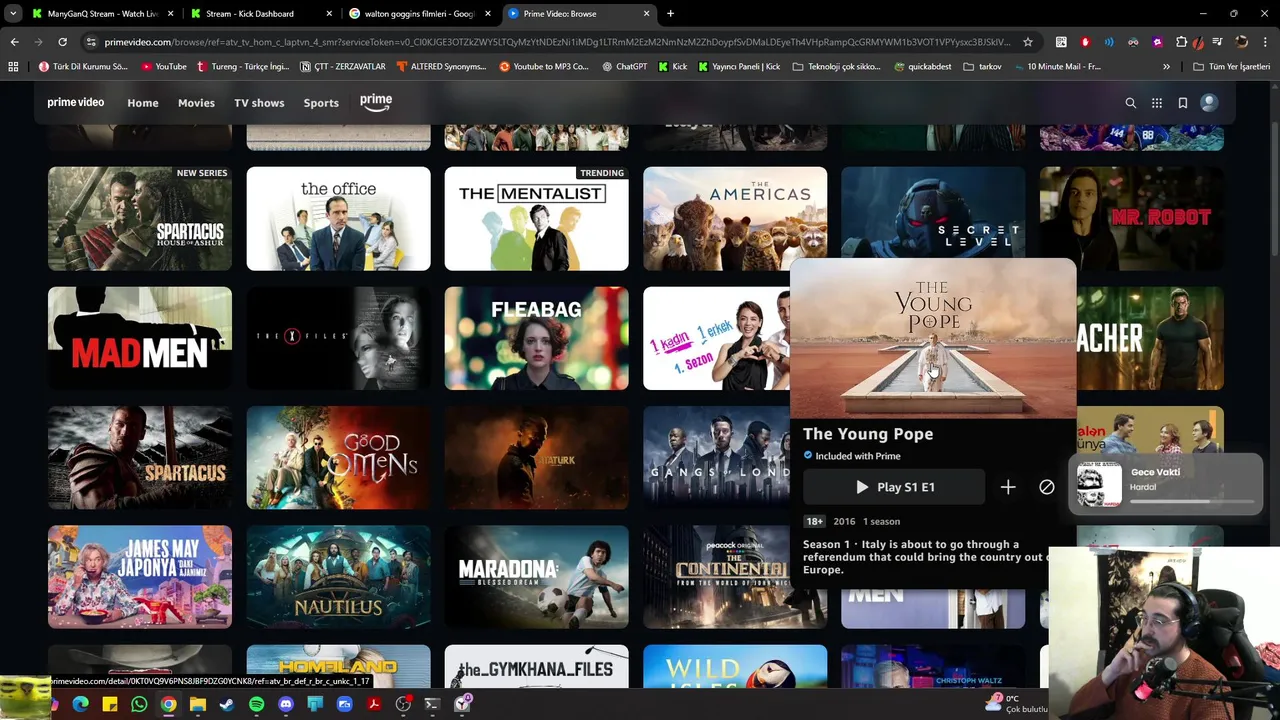This screenshot has height=720, width=1280.
Task: Open the Prime Video search icon
Action: coord(1131,103)
